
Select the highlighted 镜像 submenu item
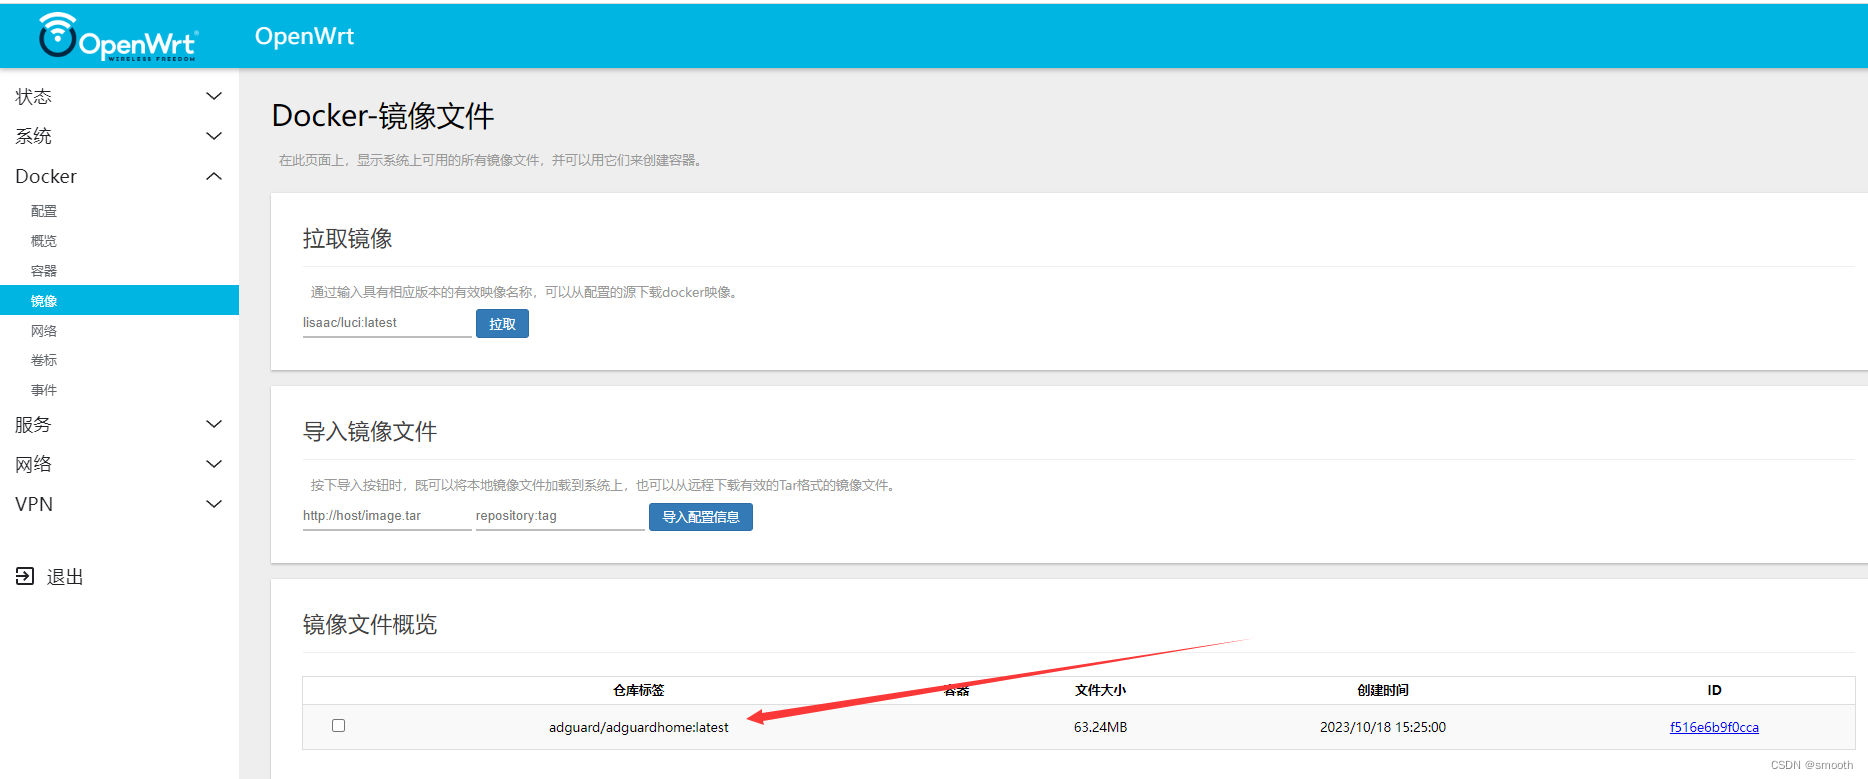pyautogui.click(x=119, y=300)
